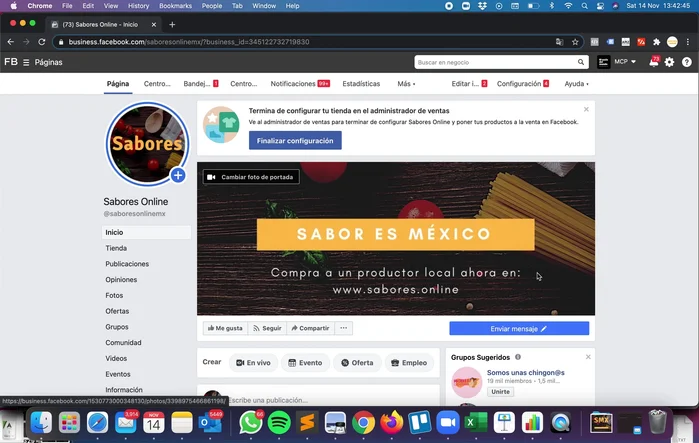Bookmark page with the star icon
This screenshot has width=699, height=443.
(575, 42)
